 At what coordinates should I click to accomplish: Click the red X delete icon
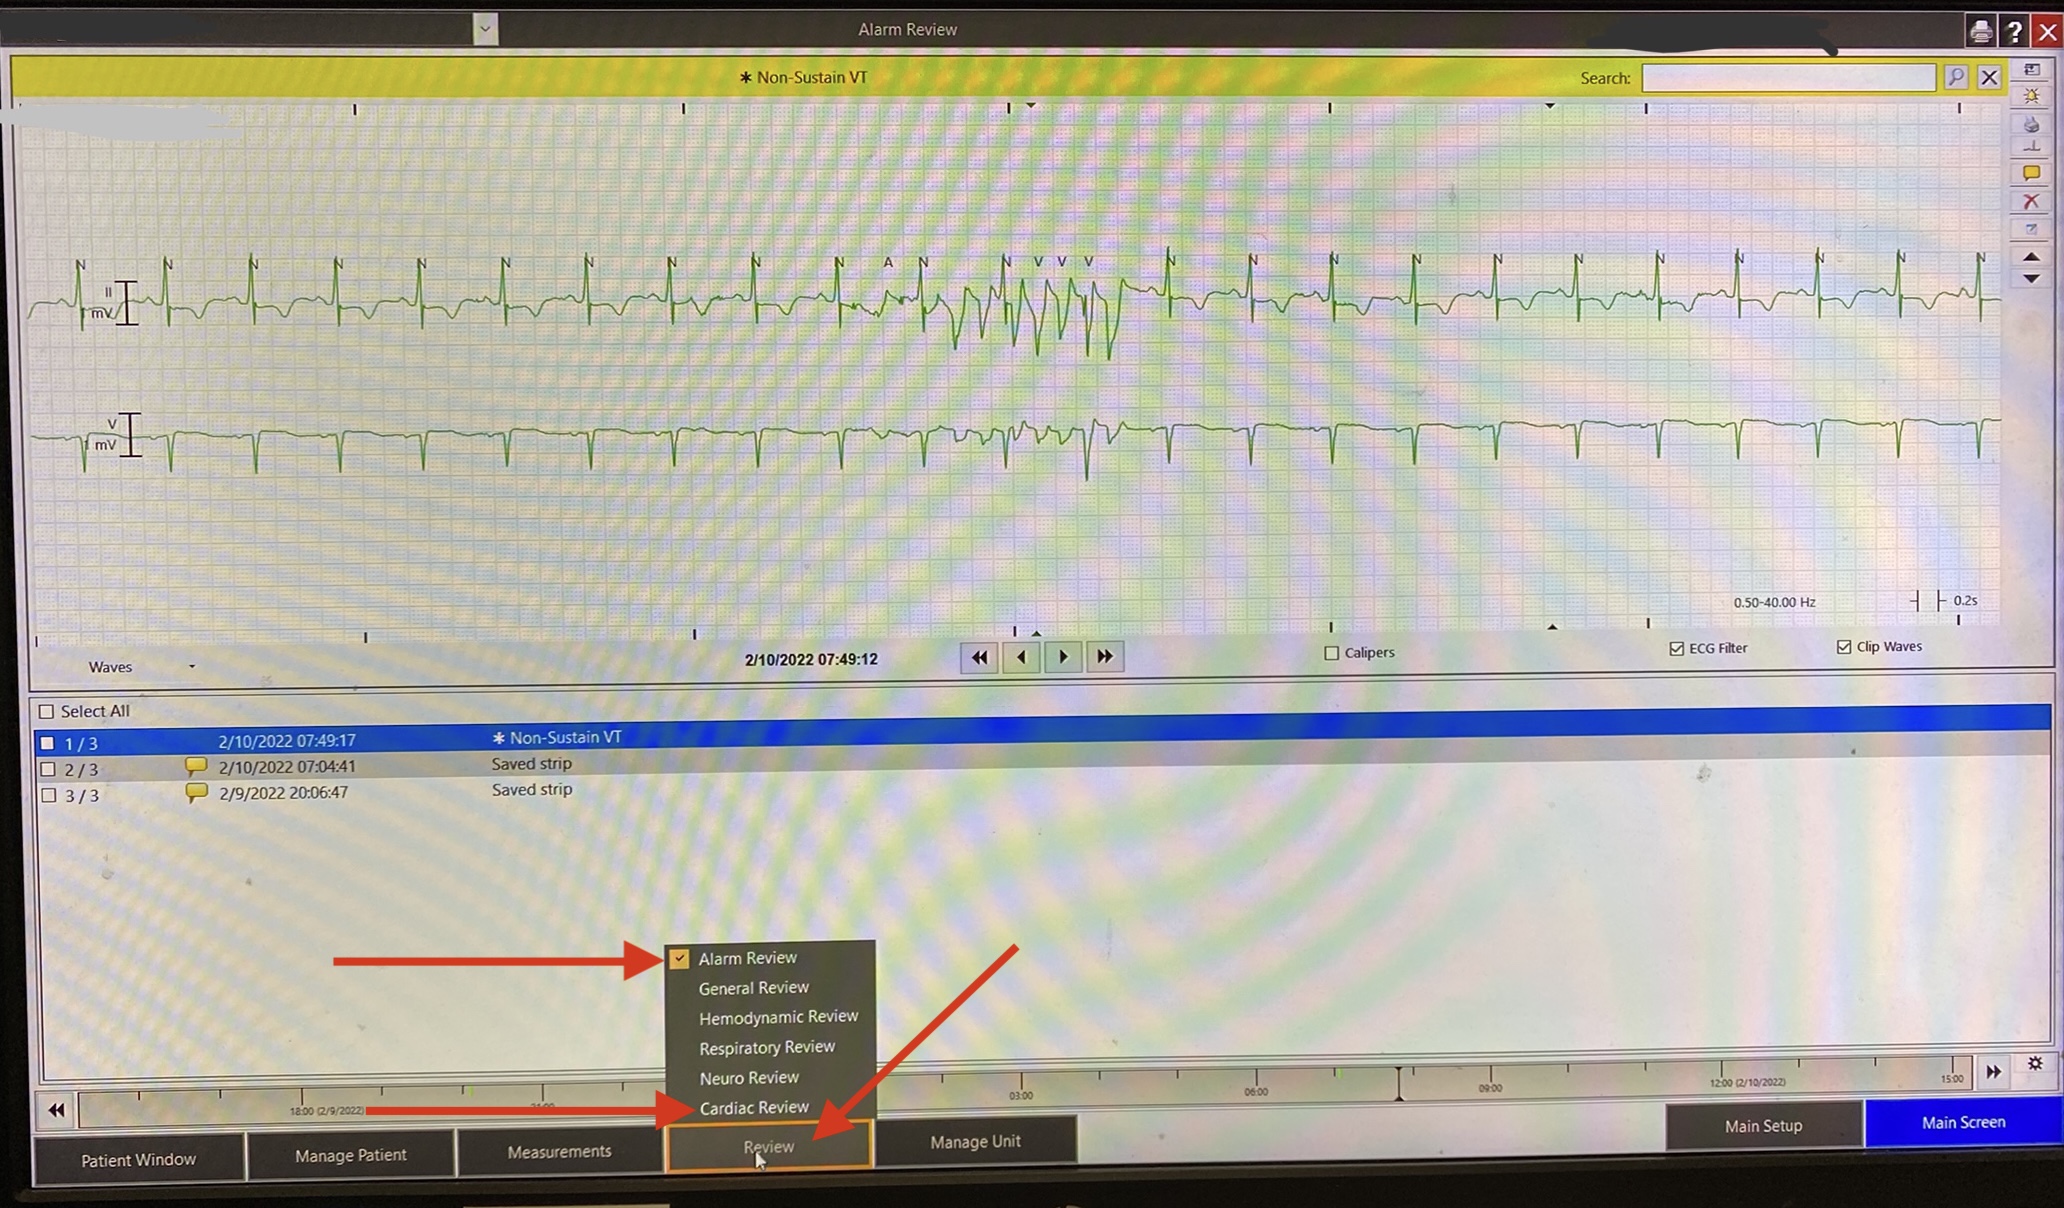click(x=2031, y=201)
